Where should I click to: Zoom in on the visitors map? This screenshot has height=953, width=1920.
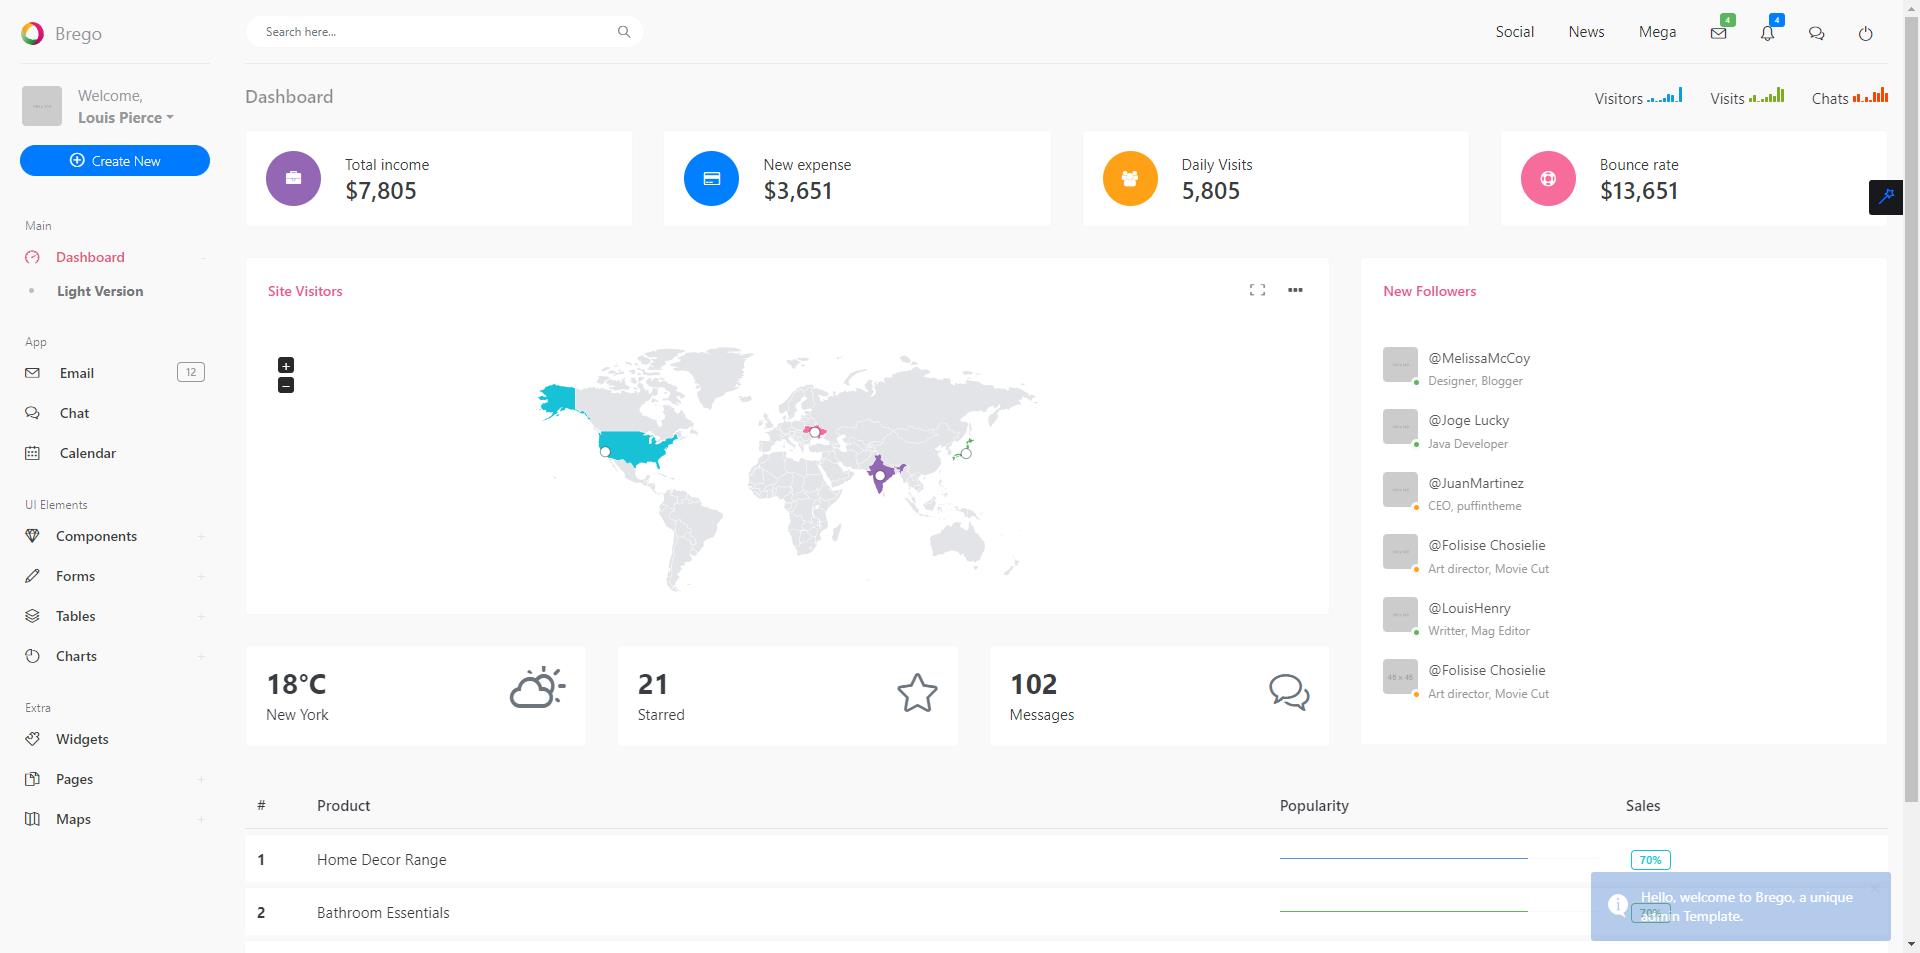point(286,365)
